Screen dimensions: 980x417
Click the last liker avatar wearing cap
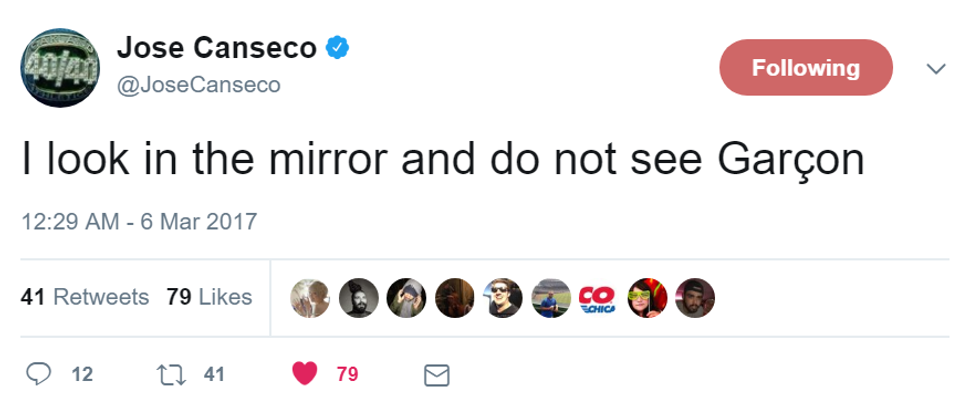(695, 297)
